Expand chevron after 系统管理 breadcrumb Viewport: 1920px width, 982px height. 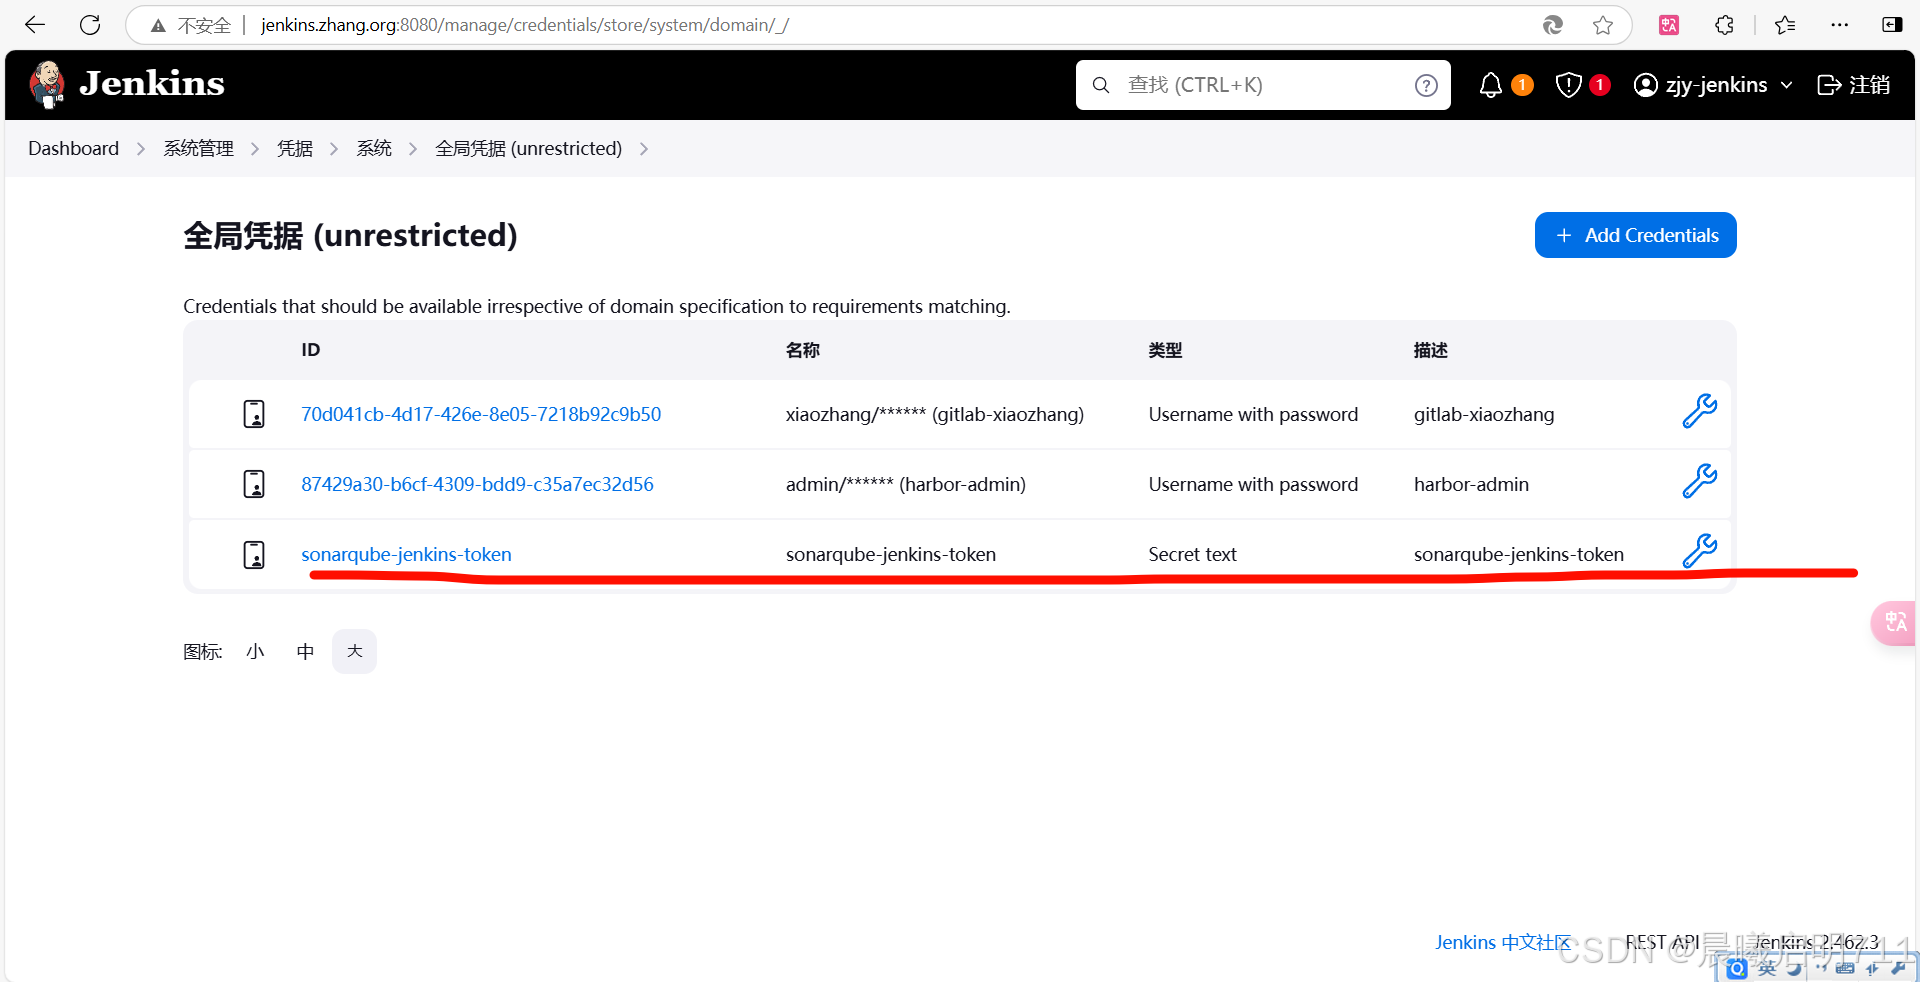[255, 149]
